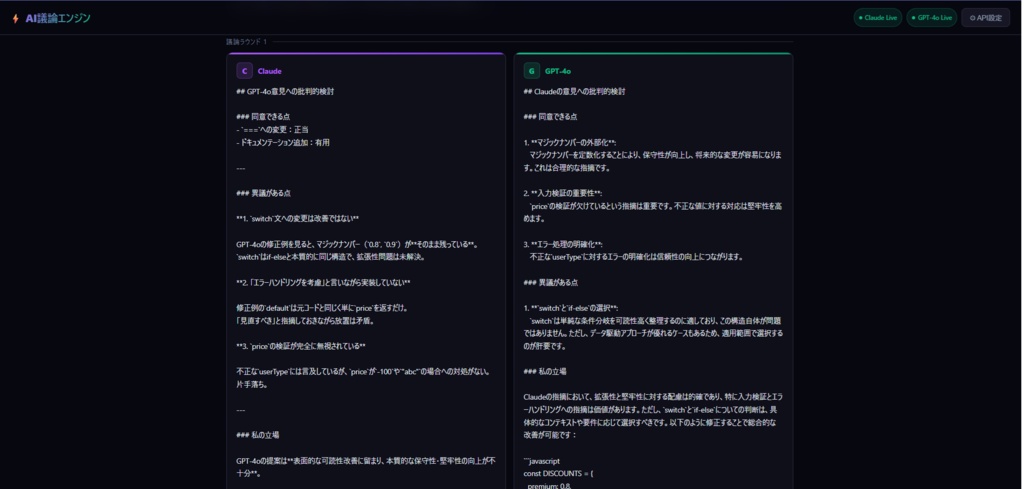Click line '不正な`userType`に対するエラーの明確化は'
Image resolution: width=1024 pixels, height=489 pixels.
[636, 257]
